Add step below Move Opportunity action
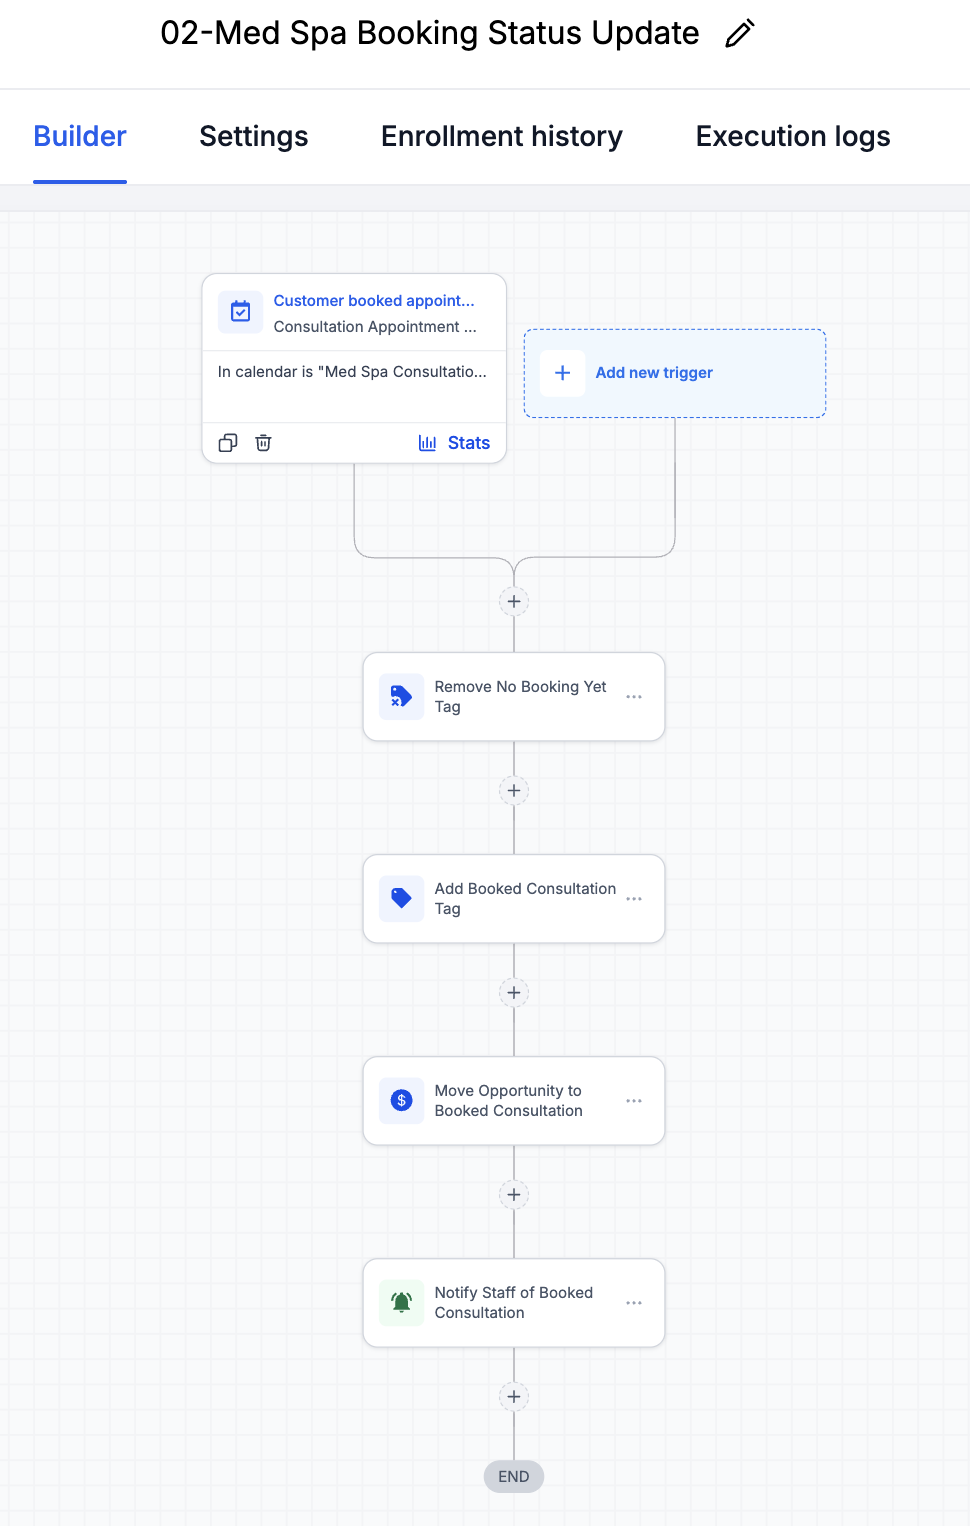This screenshot has width=970, height=1526. pyautogui.click(x=514, y=1194)
